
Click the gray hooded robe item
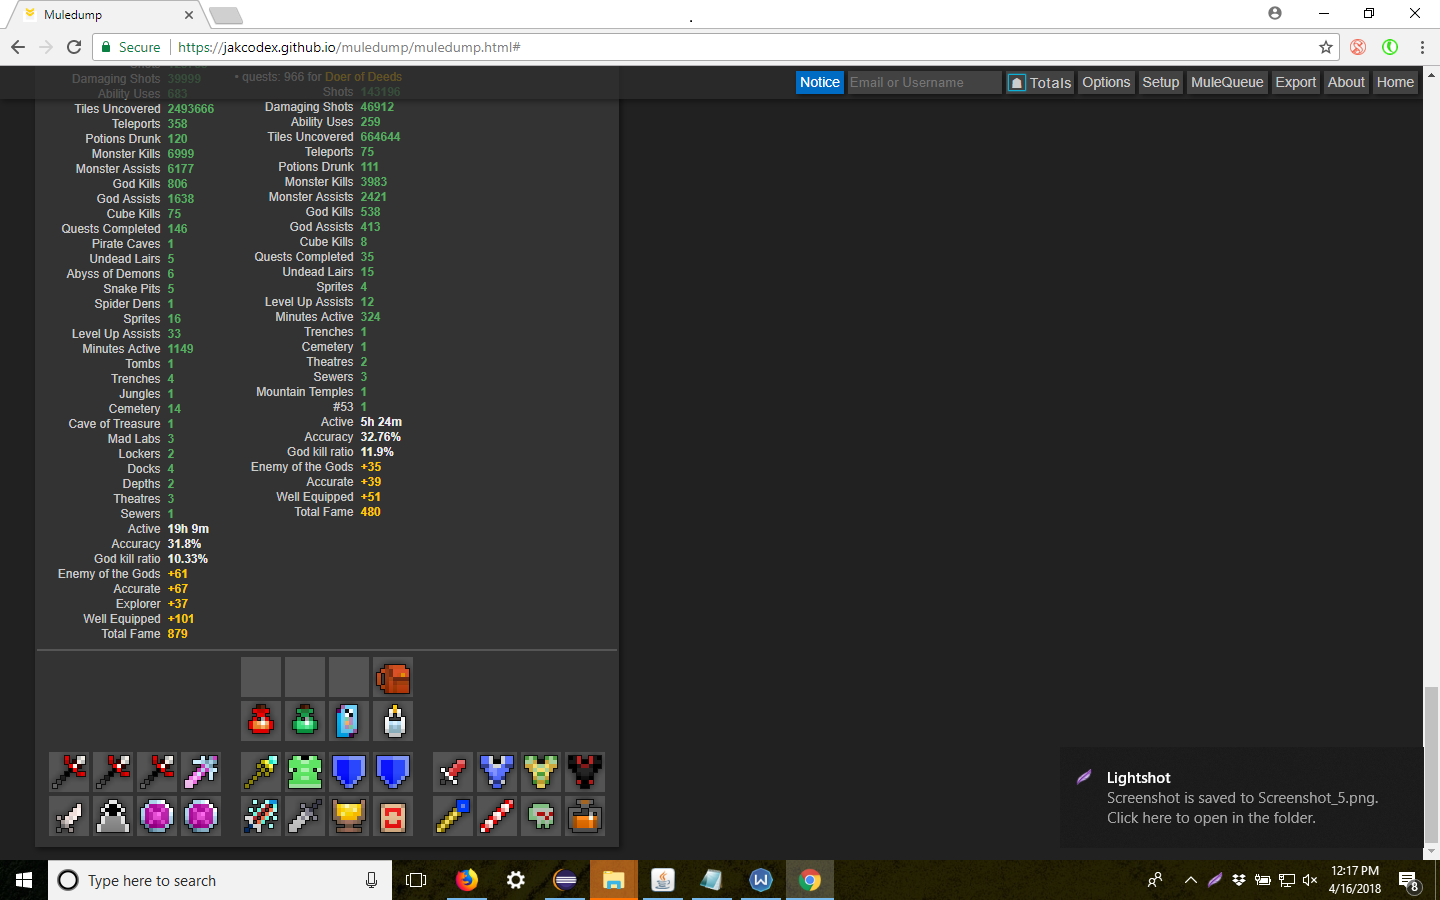click(x=113, y=816)
